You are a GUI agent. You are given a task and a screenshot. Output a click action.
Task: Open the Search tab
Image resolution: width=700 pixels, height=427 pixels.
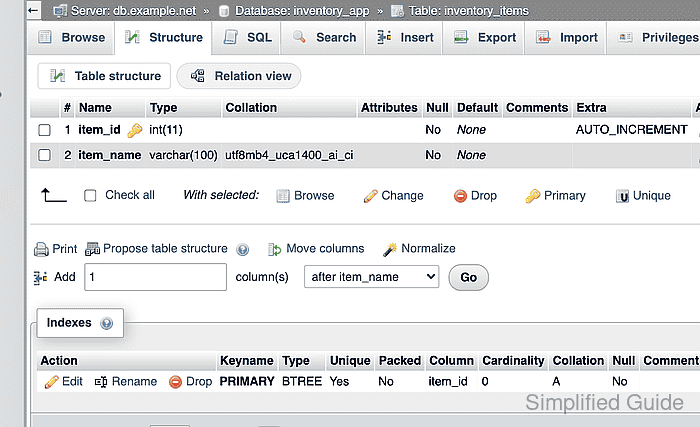[x=324, y=38]
